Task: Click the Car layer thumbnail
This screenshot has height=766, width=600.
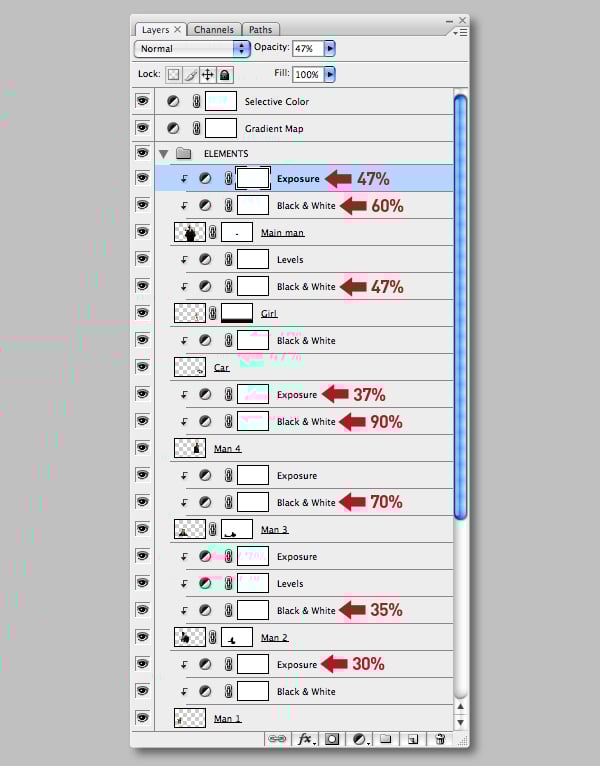Action: (x=189, y=367)
